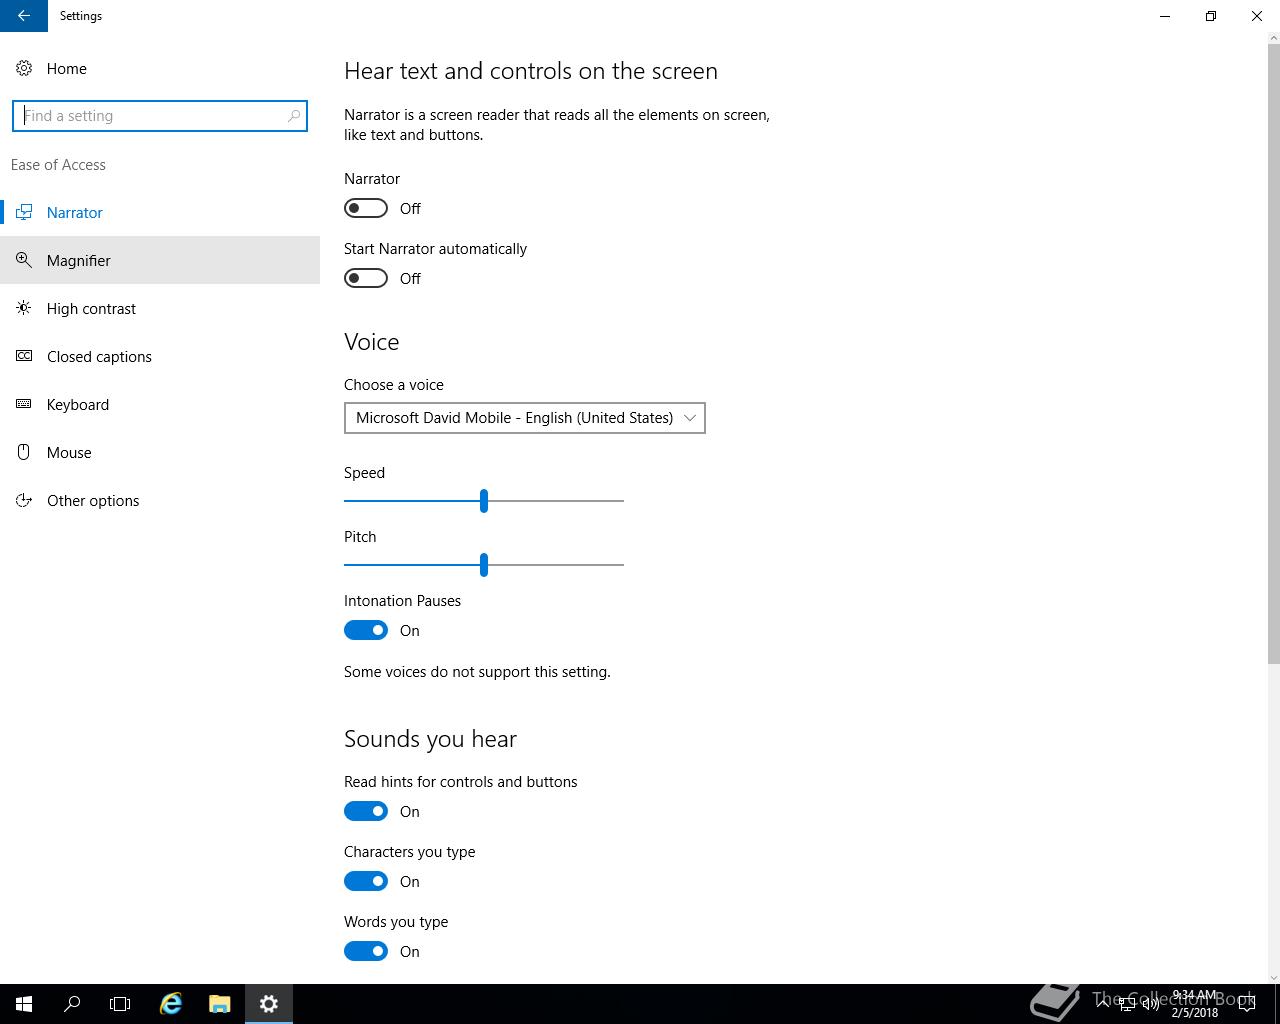The image size is (1280, 1024).
Task: Select the Keyboard sidebar icon
Action: pos(24,404)
